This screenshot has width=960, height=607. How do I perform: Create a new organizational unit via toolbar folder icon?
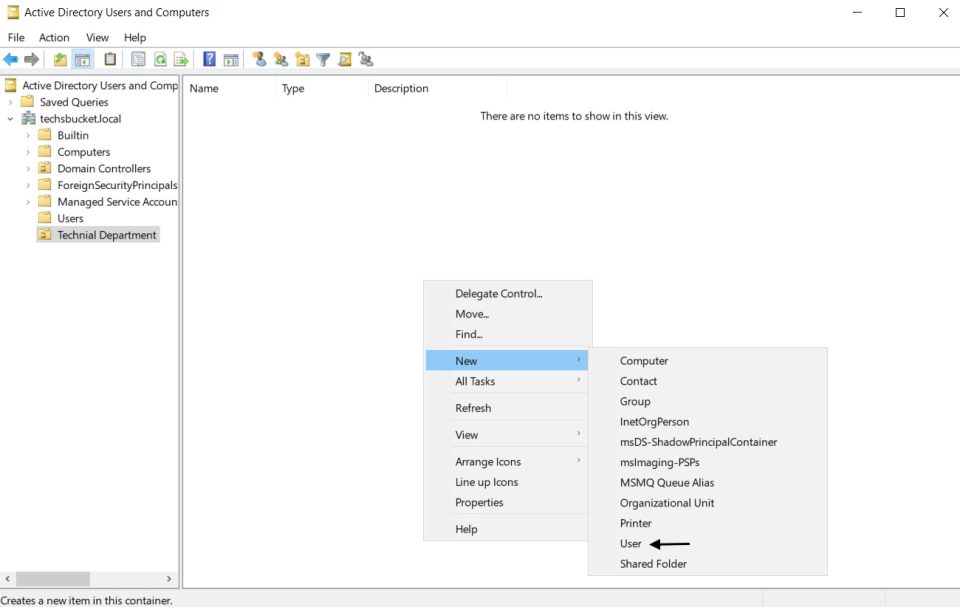(x=302, y=59)
